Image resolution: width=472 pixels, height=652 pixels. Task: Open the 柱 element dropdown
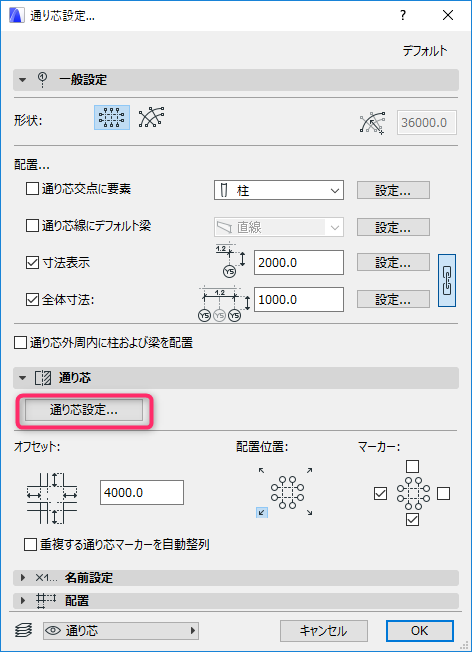pyautogui.click(x=279, y=190)
